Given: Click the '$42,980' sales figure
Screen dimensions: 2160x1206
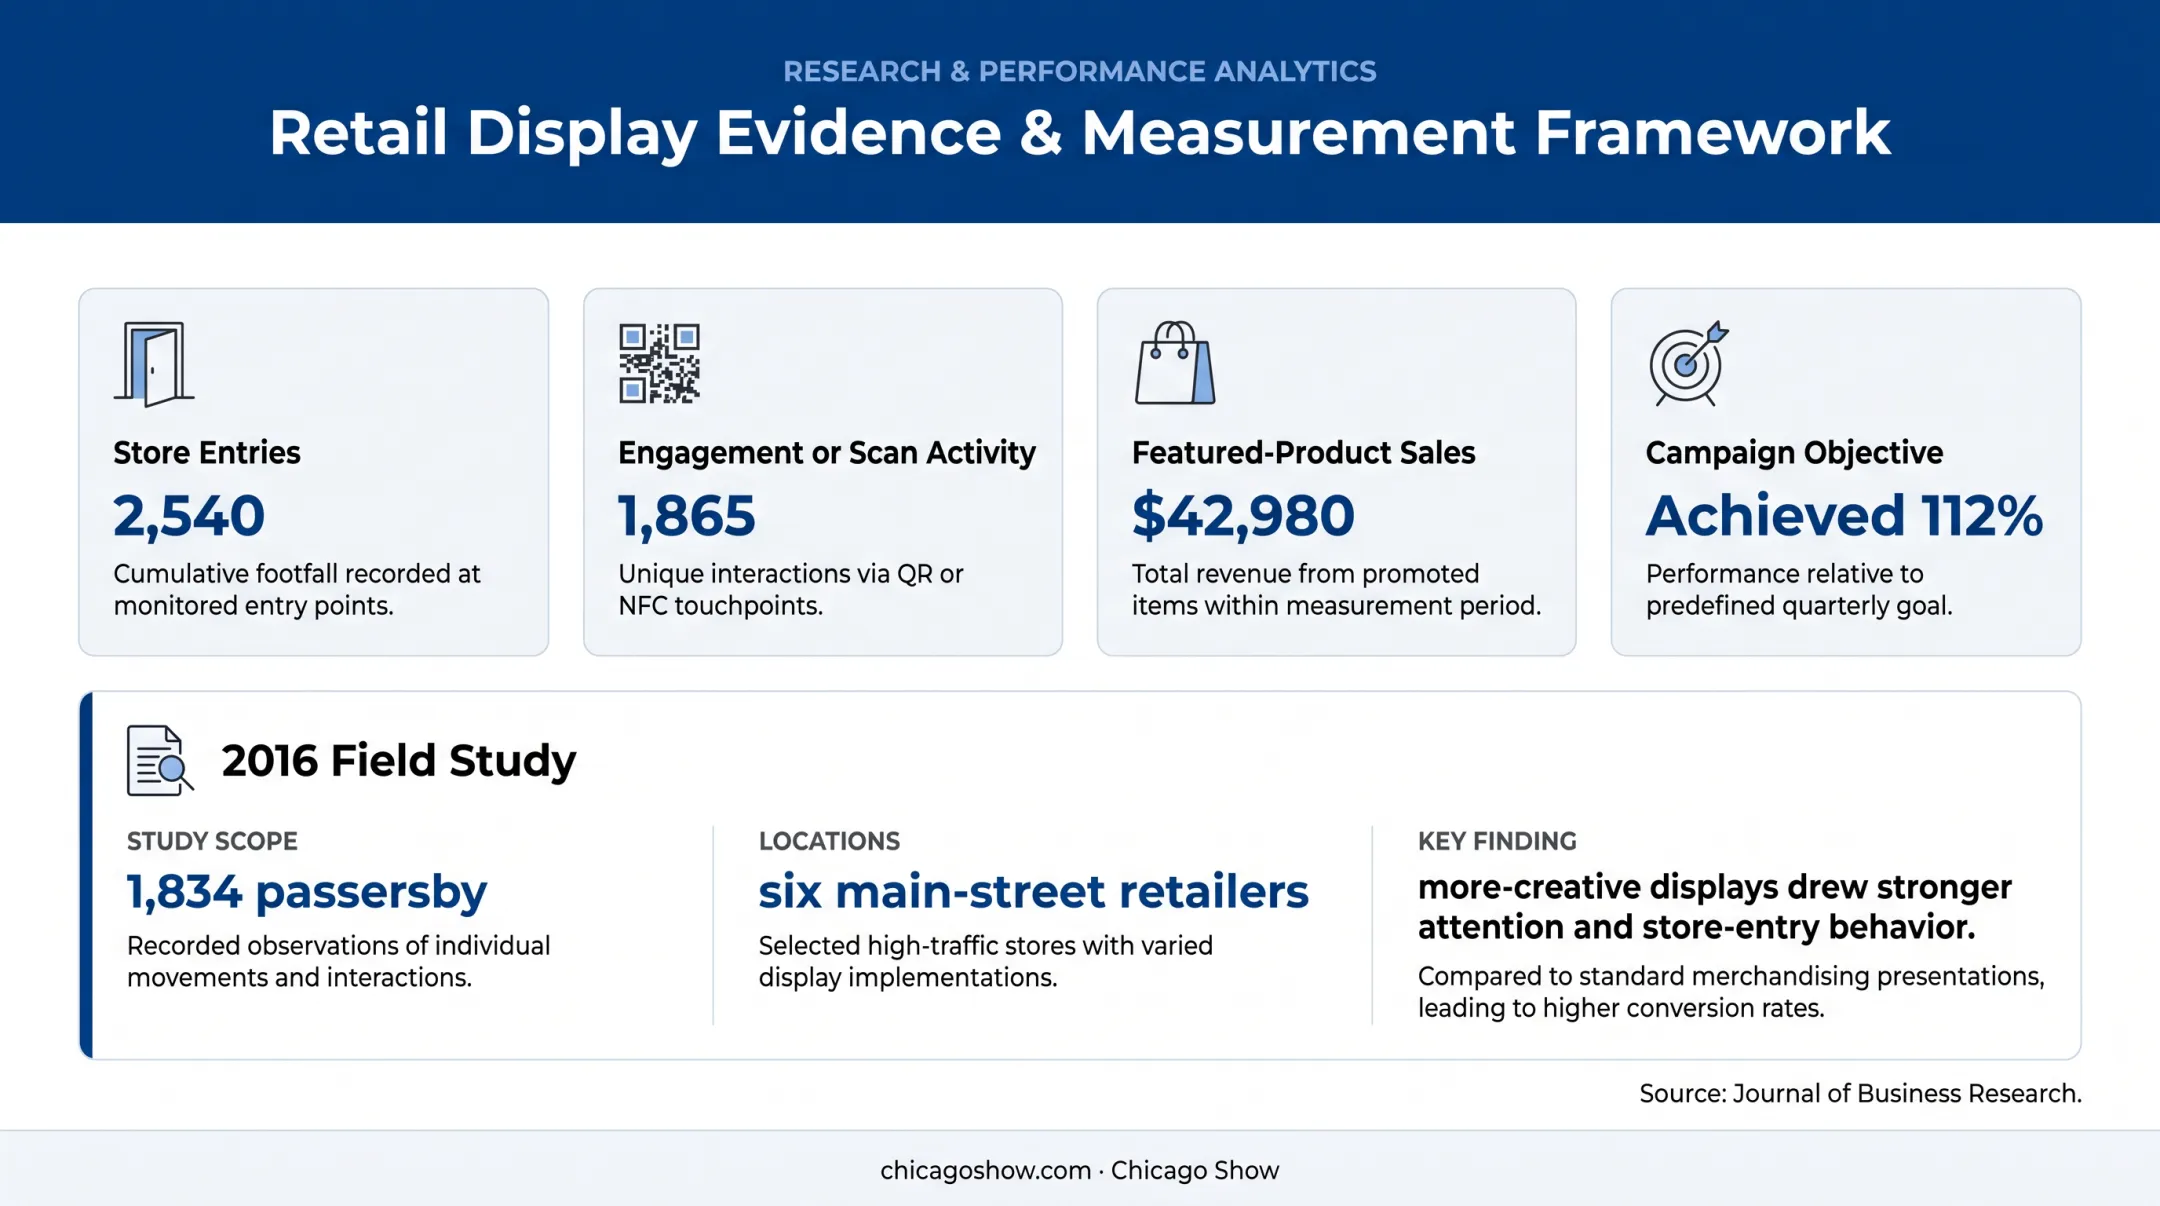Looking at the screenshot, I should [x=1243, y=516].
